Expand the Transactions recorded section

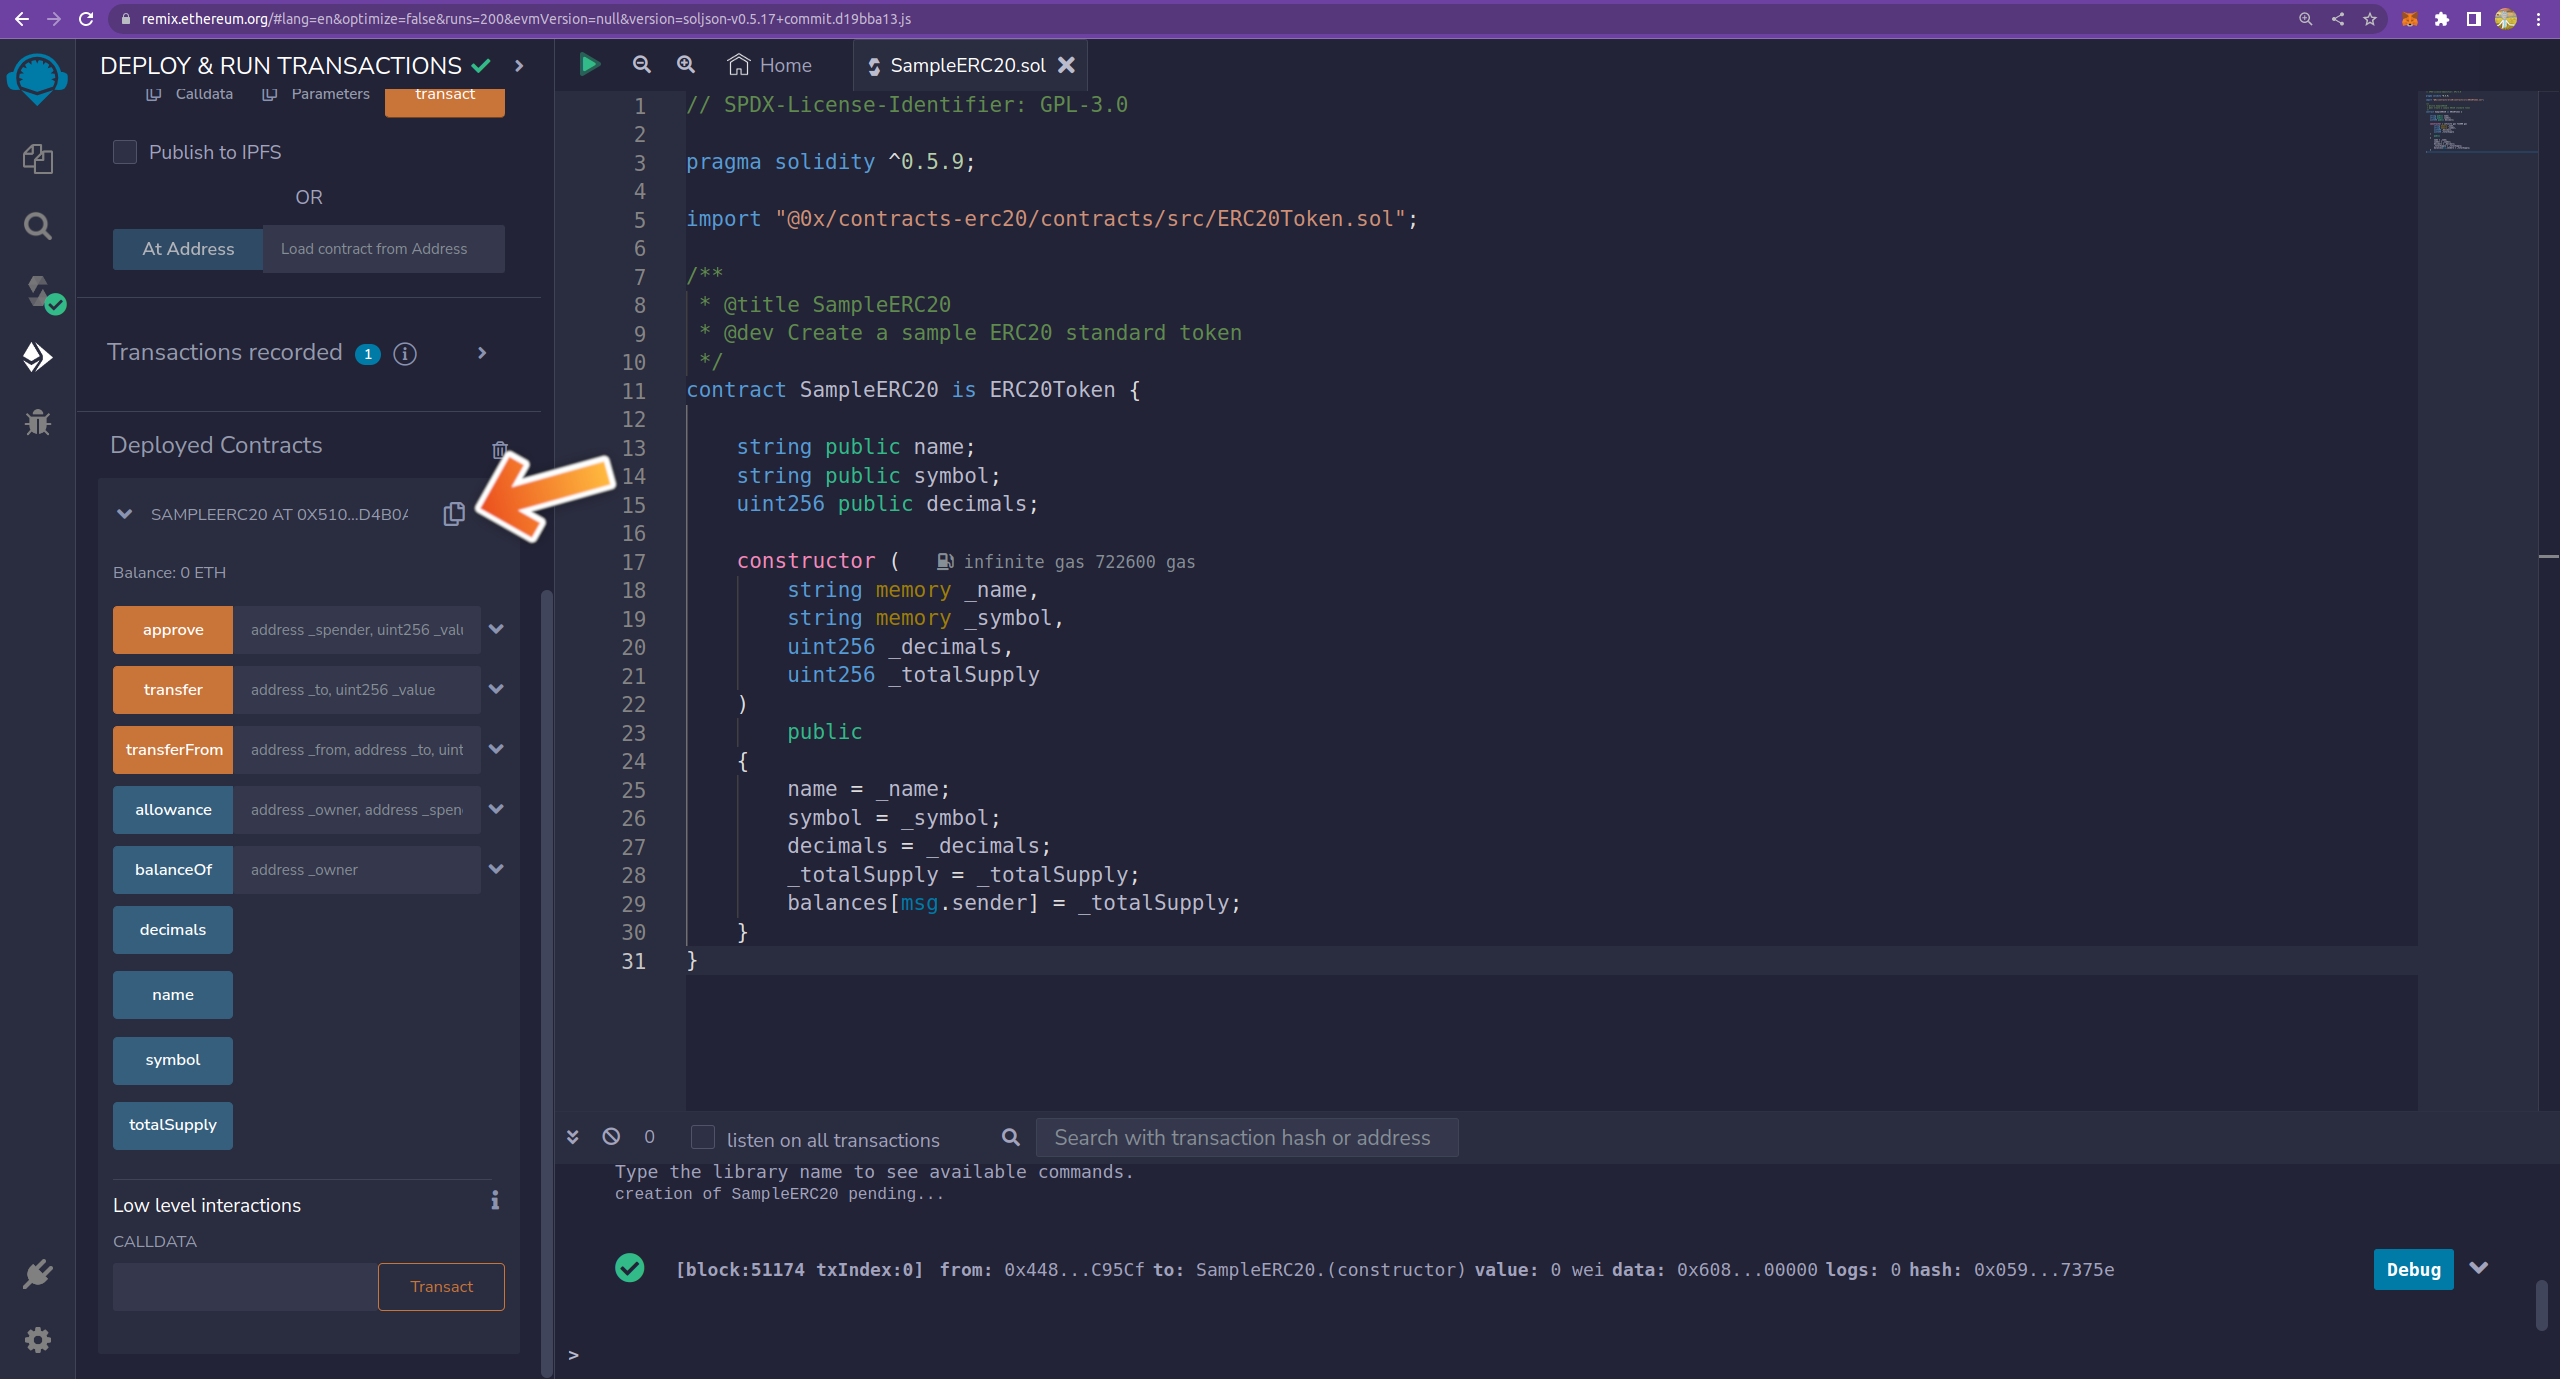482,353
